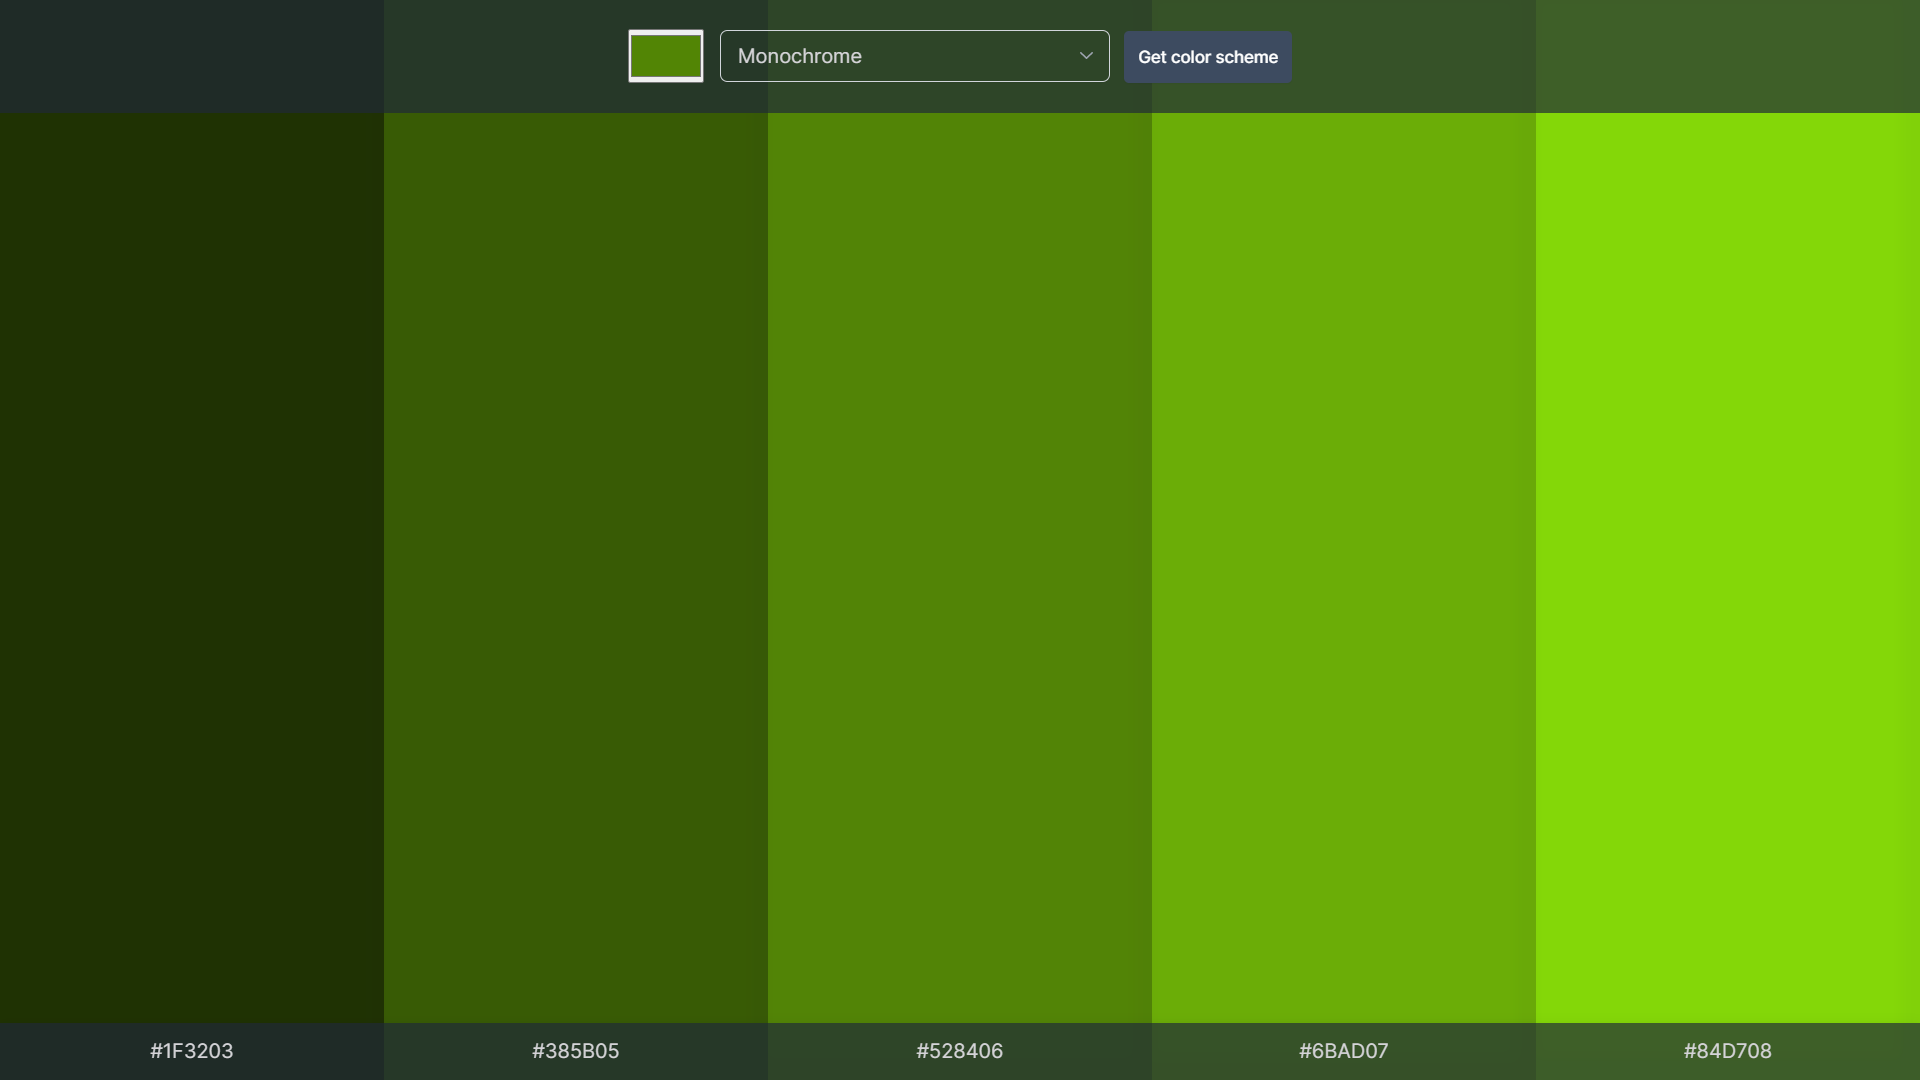
Task: Click the footer bar beneath brightest swatch
Action: (x=1860, y=1051)
